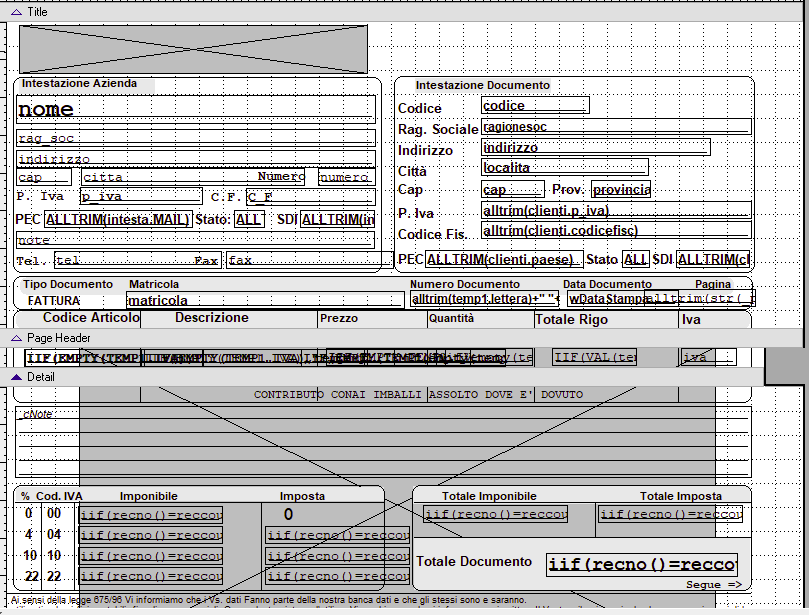The image size is (809, 615).
Task: Click the 'Segue =>' label
Action: click(714, 585)
